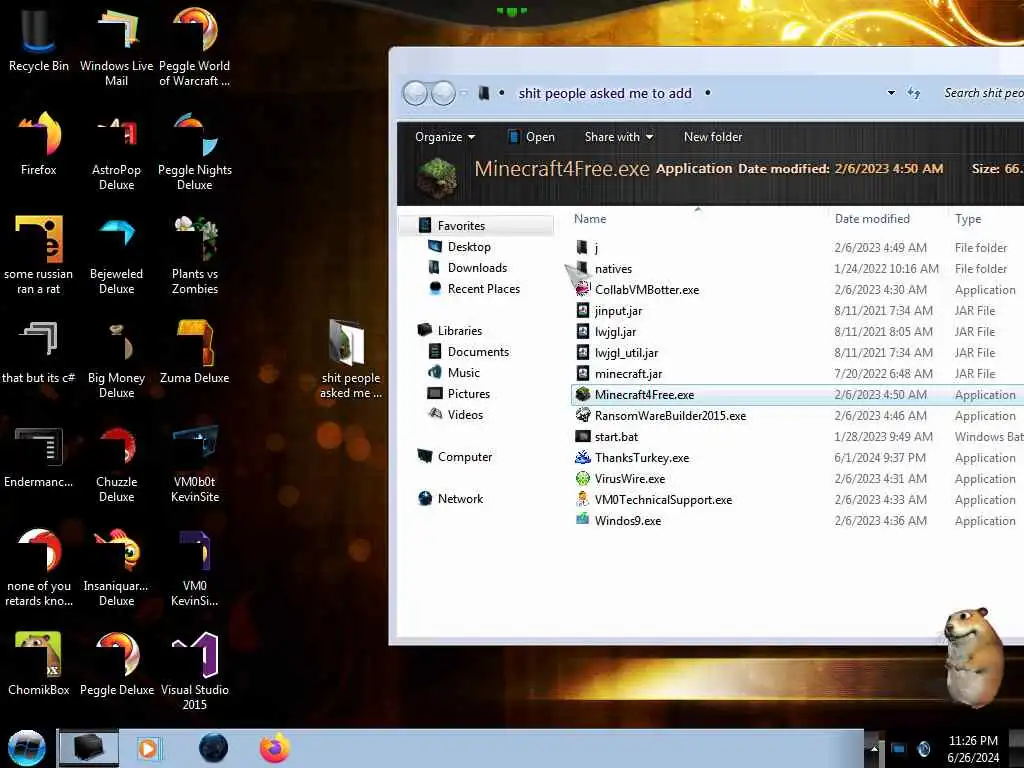Select the AstroPop Deluxe desktop icon
Viewport: 1024px width, 768px height.
click(116, 152)
